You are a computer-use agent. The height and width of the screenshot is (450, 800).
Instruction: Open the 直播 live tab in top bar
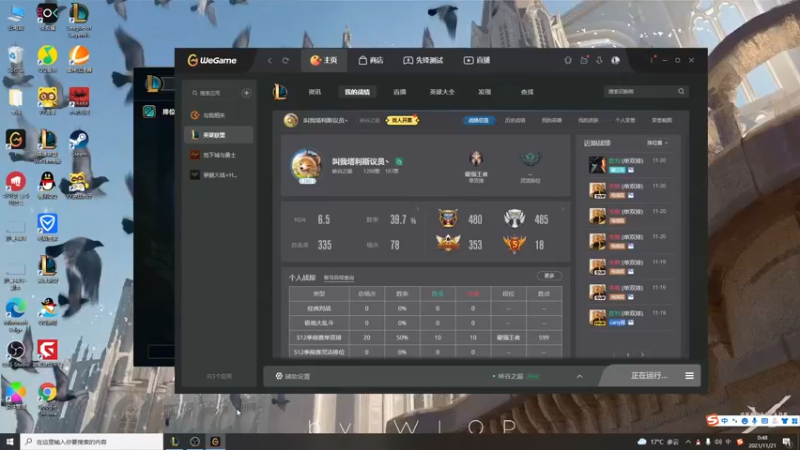click(x=477, y=60)
